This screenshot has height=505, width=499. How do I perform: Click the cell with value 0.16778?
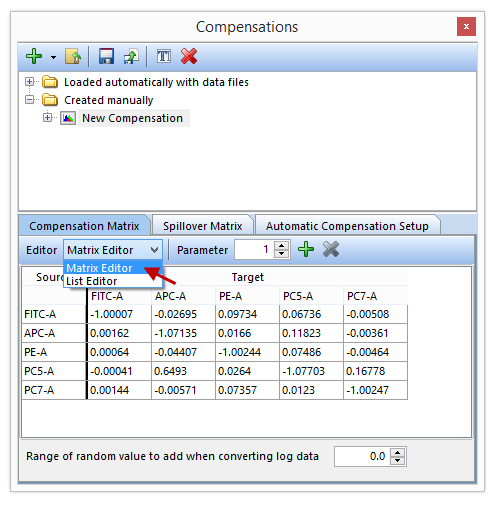375,371
